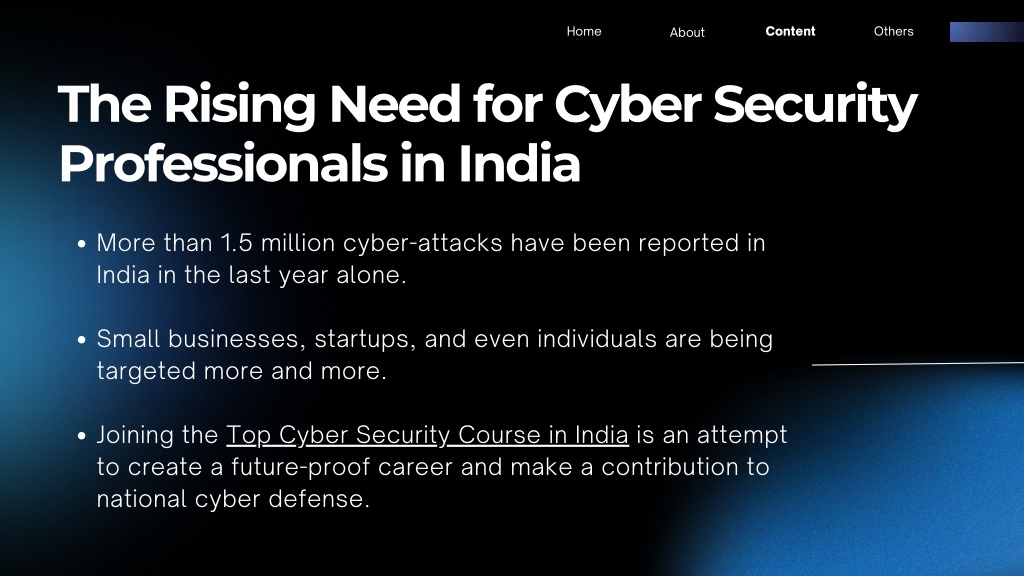Select the bold Content tab
This screenshot has width=1024, height=576.
[x=790, y=31]
